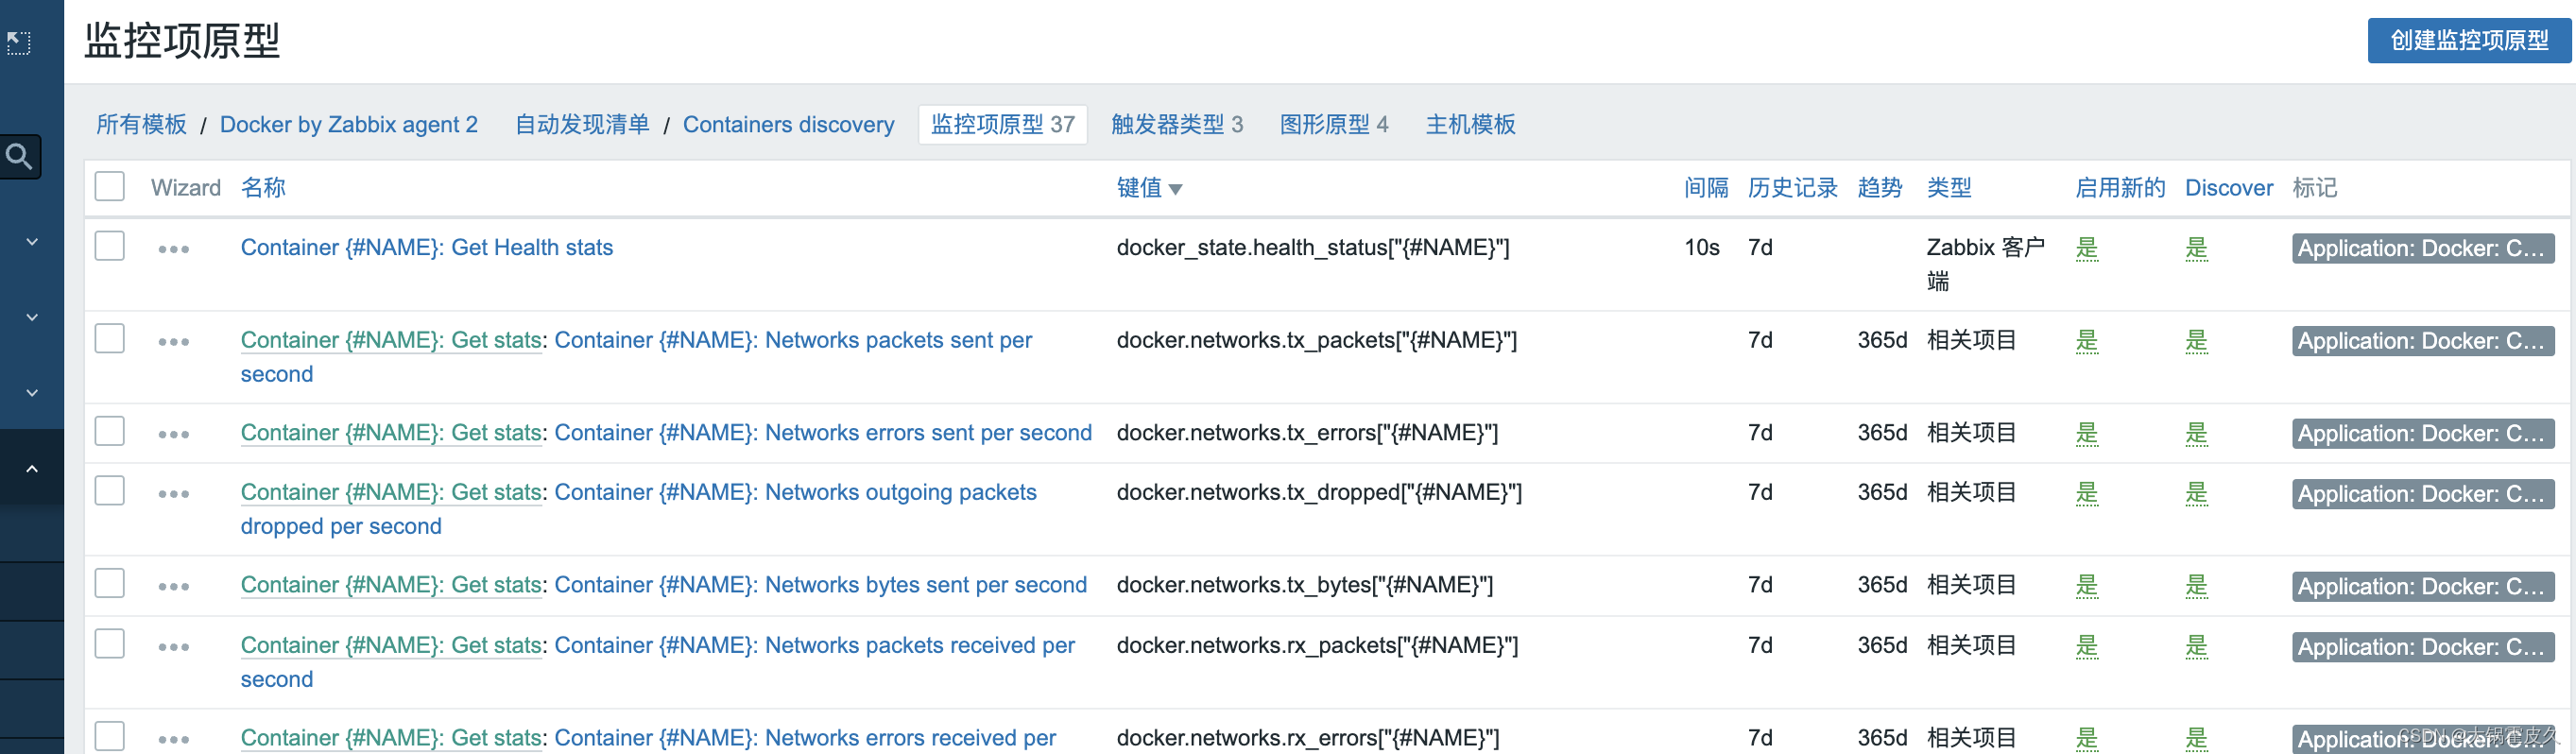Switch to 触发器类型 3 tab
Image resolution: width=2576 pixels, height=754 pixels.
1177,125
